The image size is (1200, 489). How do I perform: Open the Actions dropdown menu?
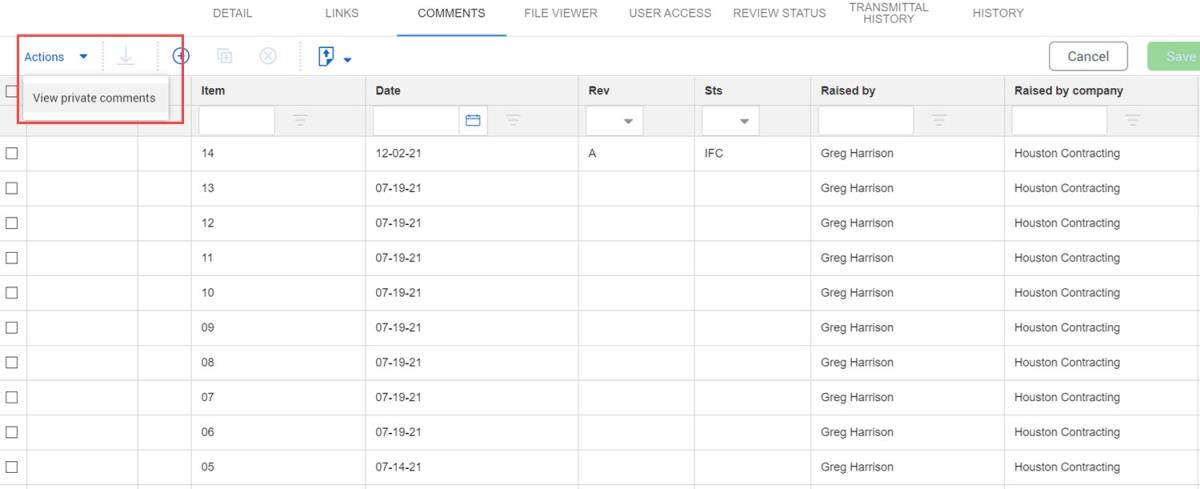pos(56,57)
